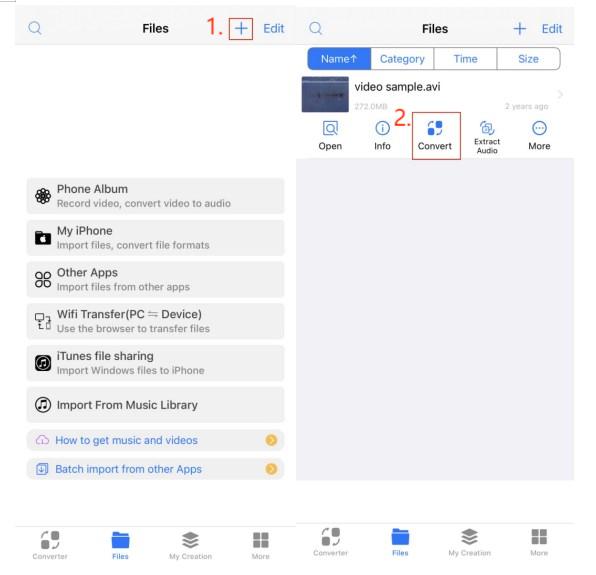Sort files by Time

pyautogui.click(x=465, y=59)
